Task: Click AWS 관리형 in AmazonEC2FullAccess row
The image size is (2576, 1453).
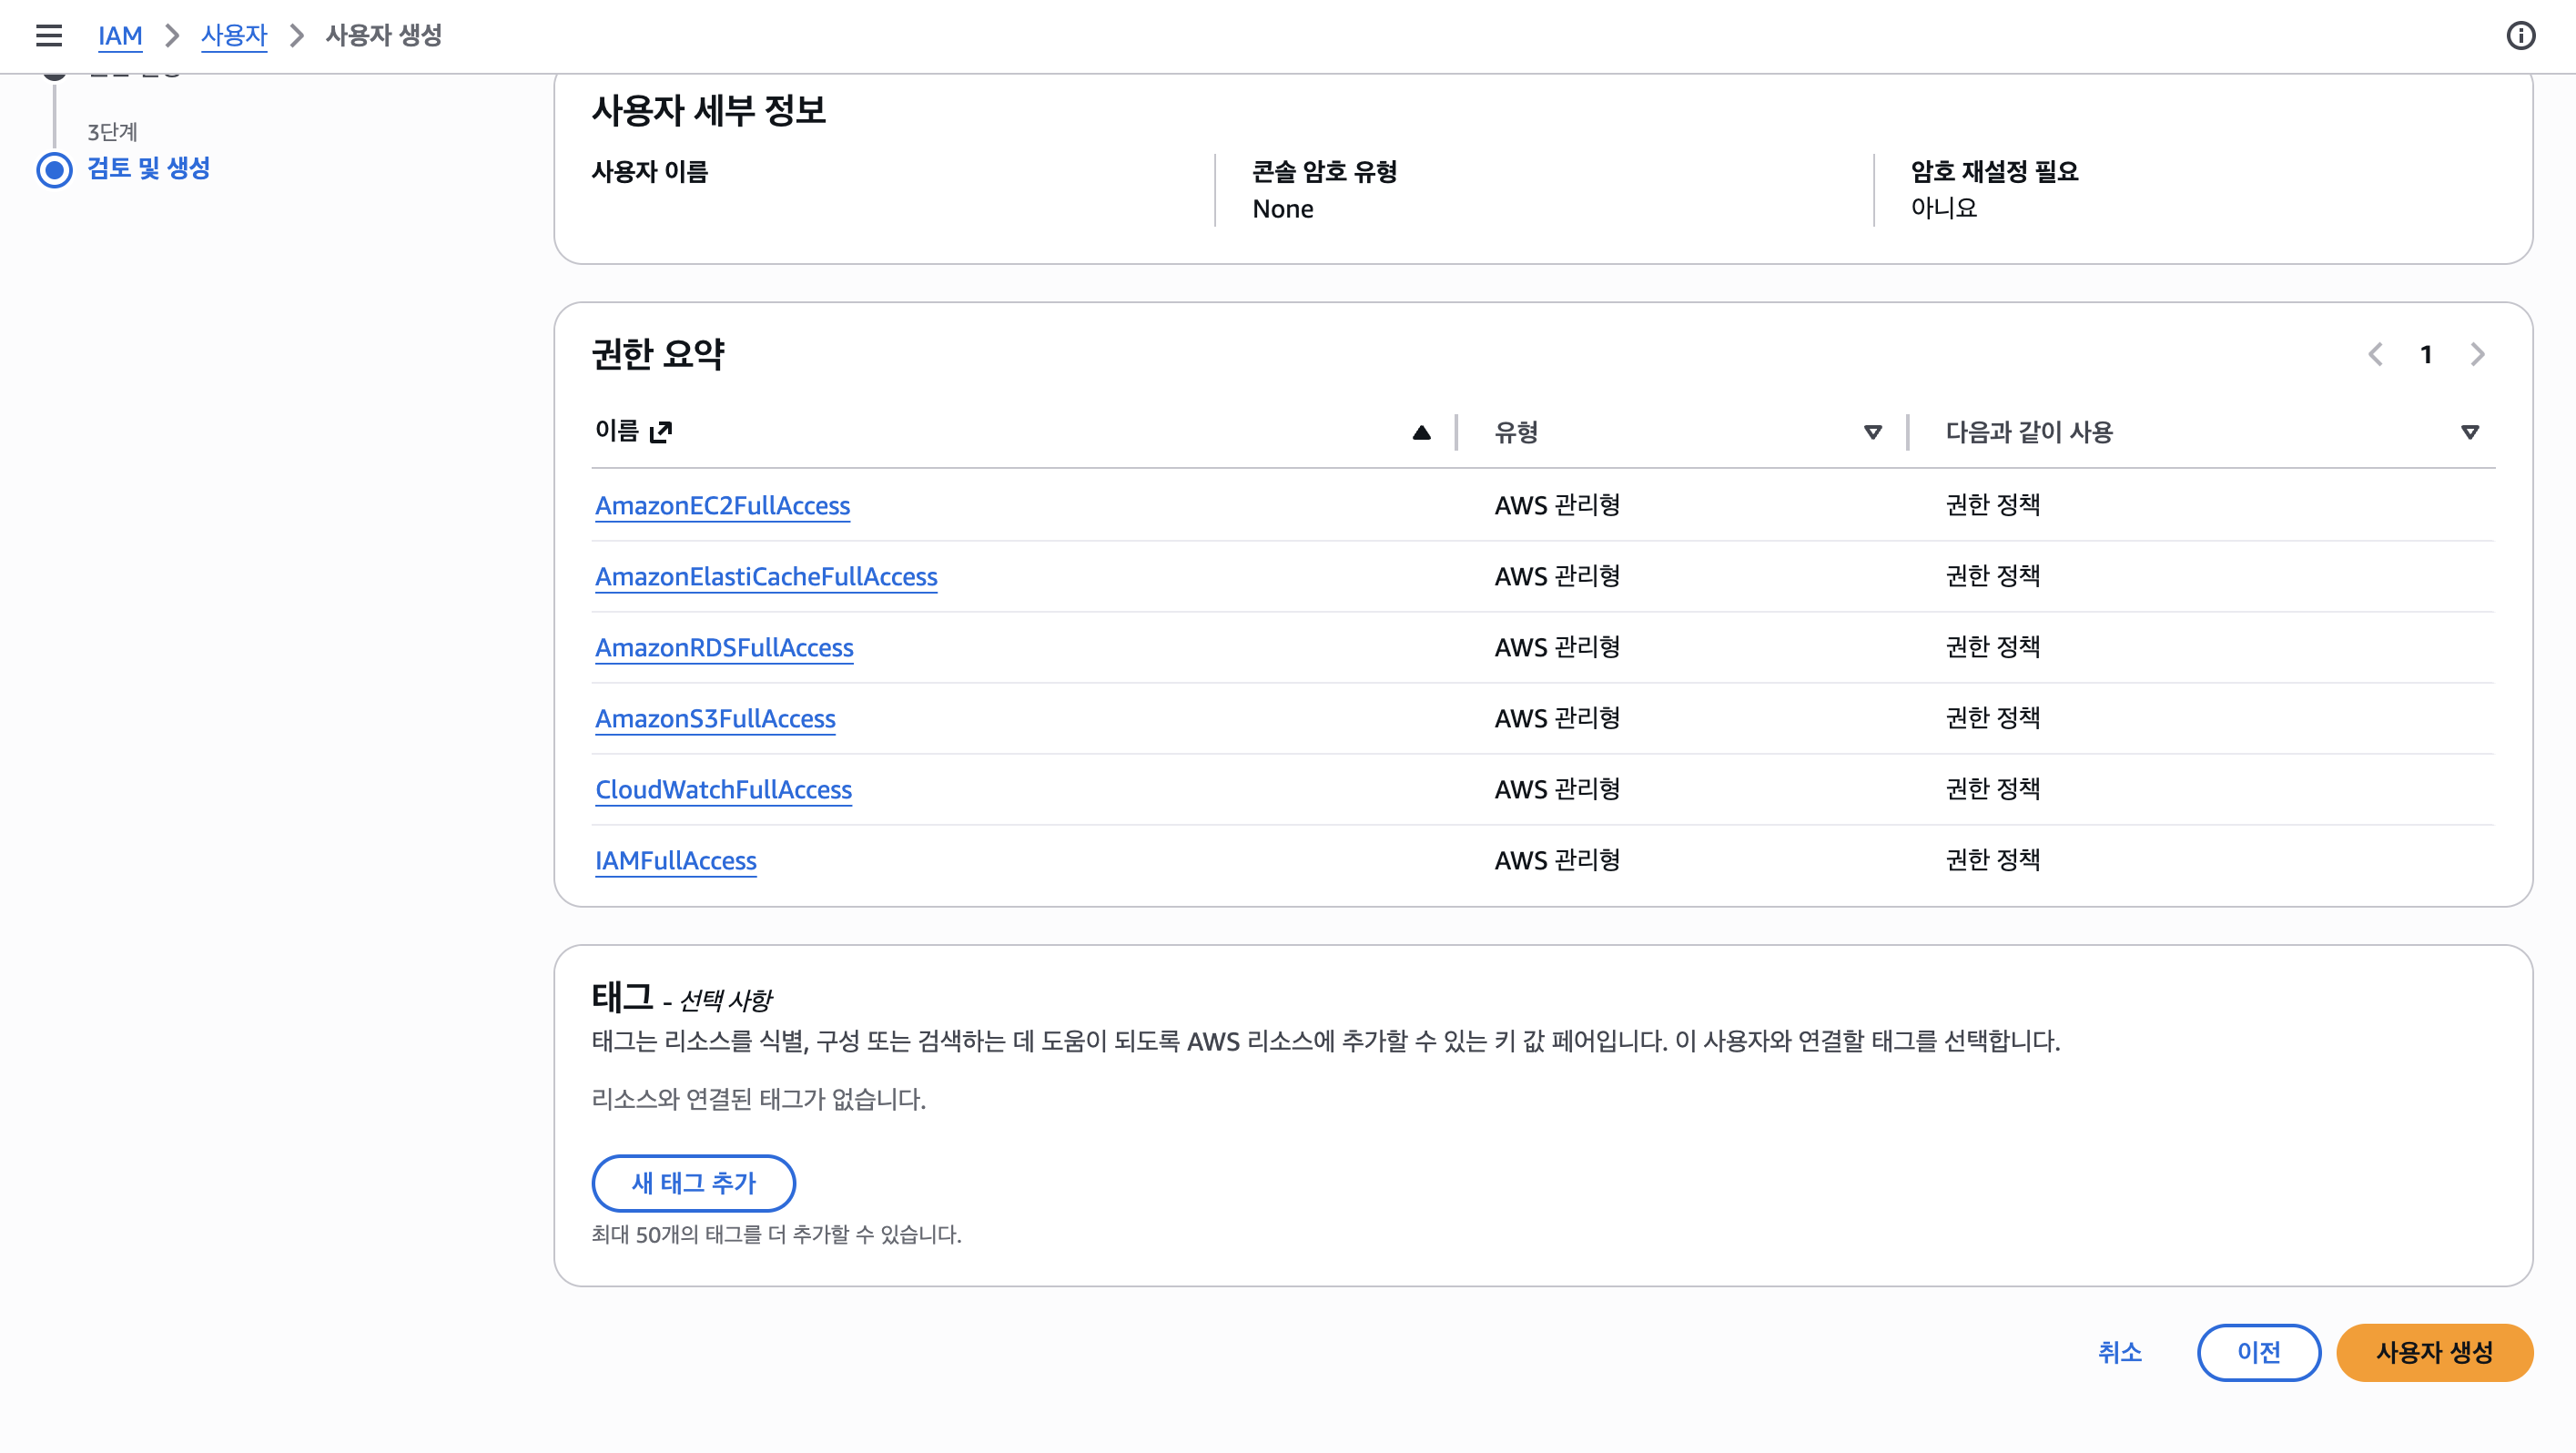Action: (x=1557, y=505)
